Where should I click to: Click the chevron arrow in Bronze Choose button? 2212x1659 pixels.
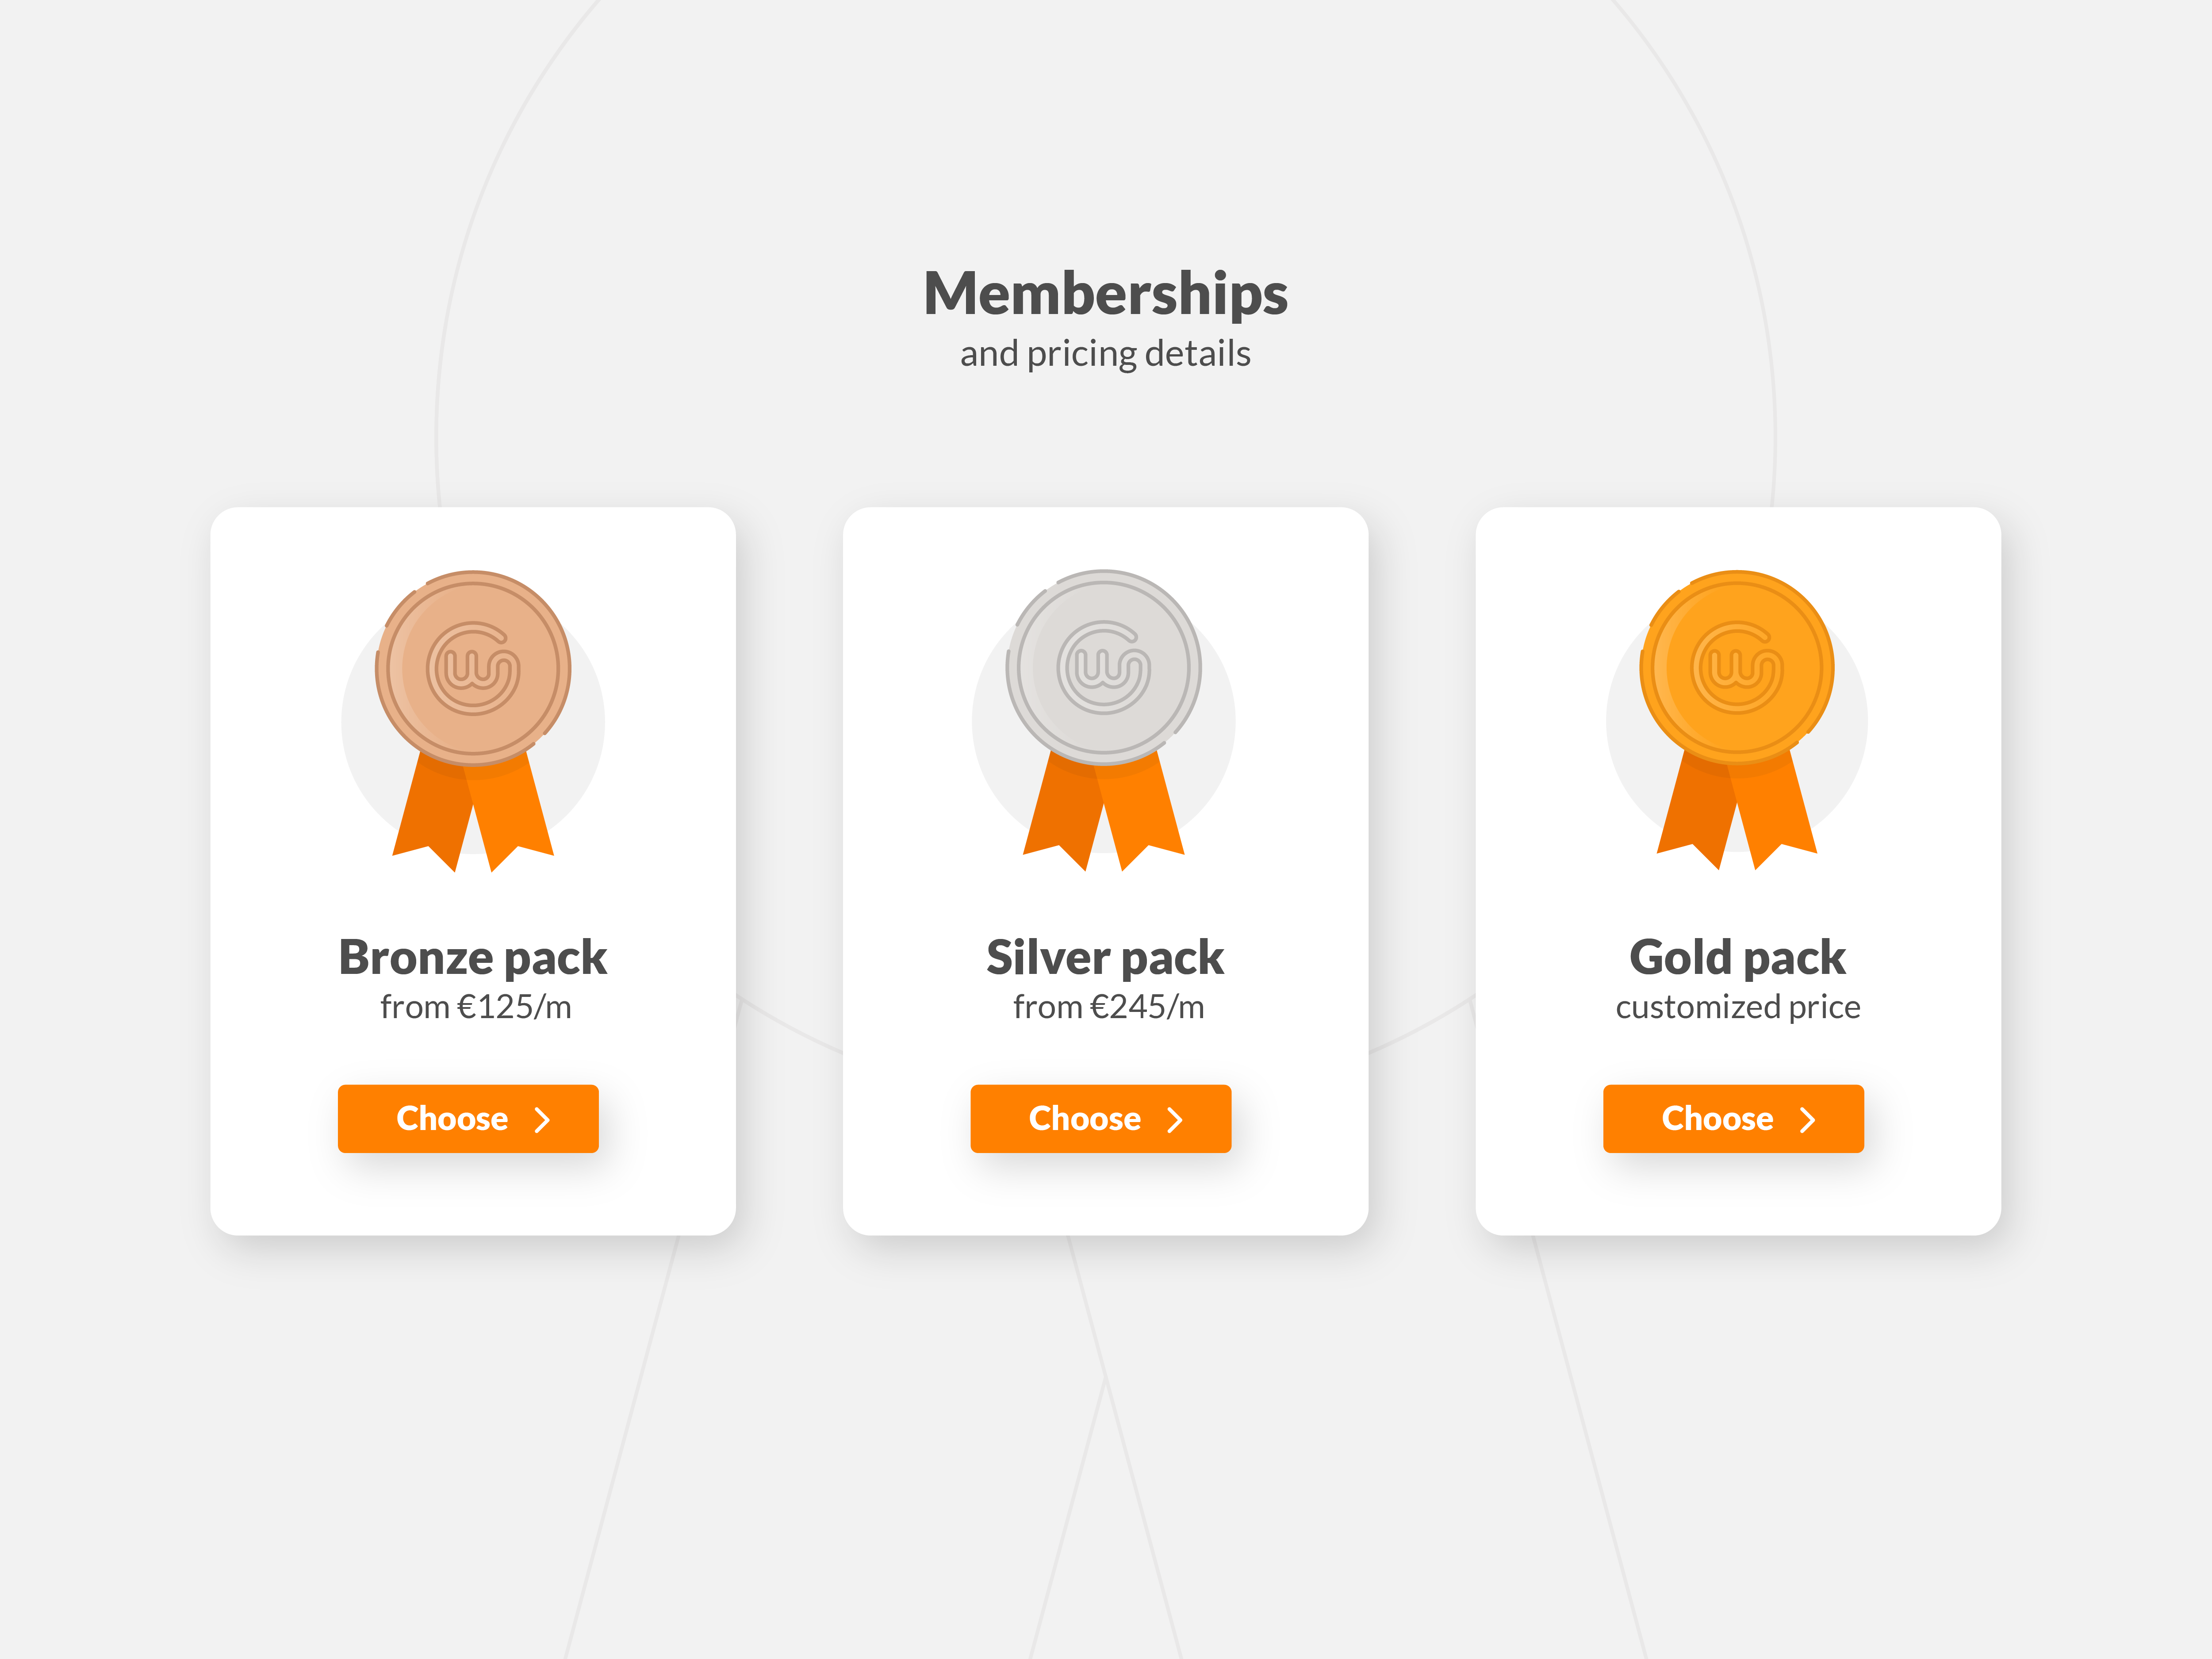click(542, 1120)
